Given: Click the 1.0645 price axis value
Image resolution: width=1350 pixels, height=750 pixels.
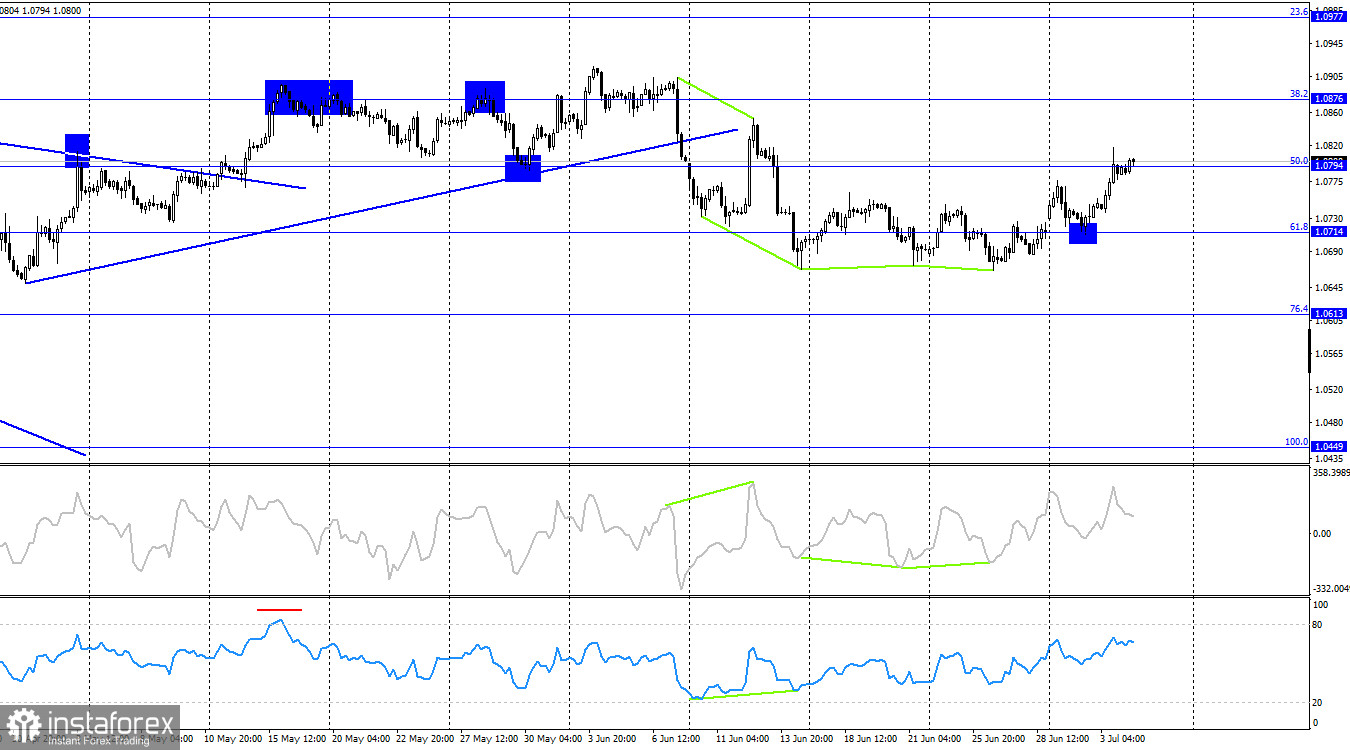Looking at the screenshot, I should coord(1331,288).
